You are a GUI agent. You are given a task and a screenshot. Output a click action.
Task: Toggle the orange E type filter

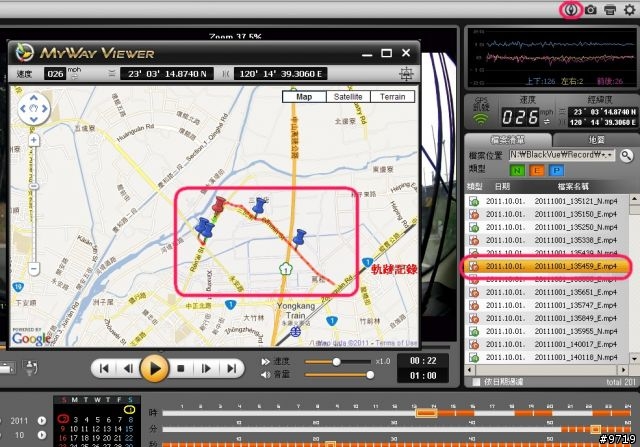click(537, 170)
